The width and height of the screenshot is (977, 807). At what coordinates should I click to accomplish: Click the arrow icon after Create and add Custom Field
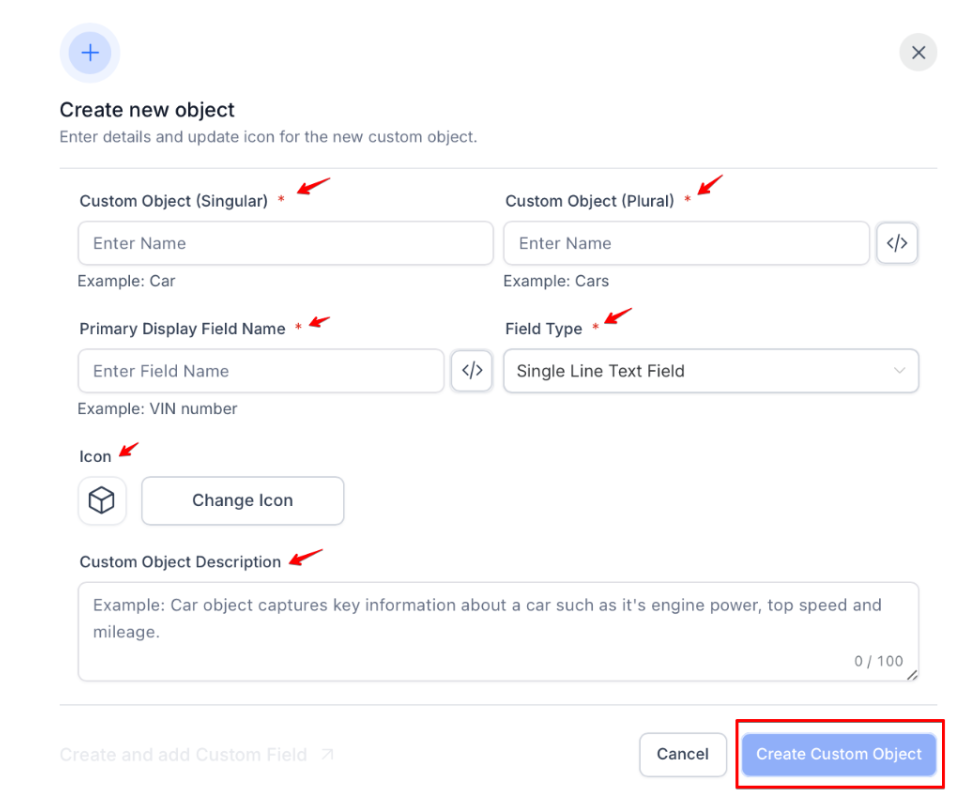(327, 755)
